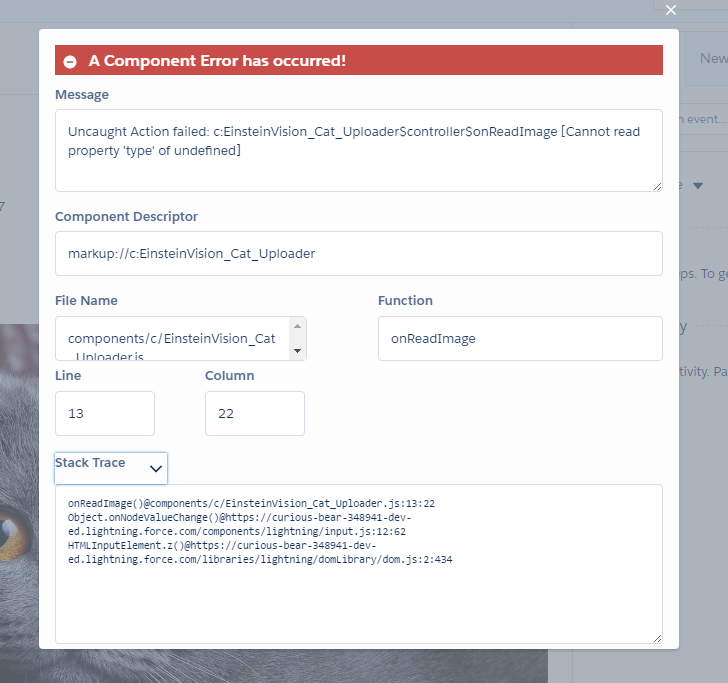Click the File Name text box
The image size is (728, 683).
172,338
